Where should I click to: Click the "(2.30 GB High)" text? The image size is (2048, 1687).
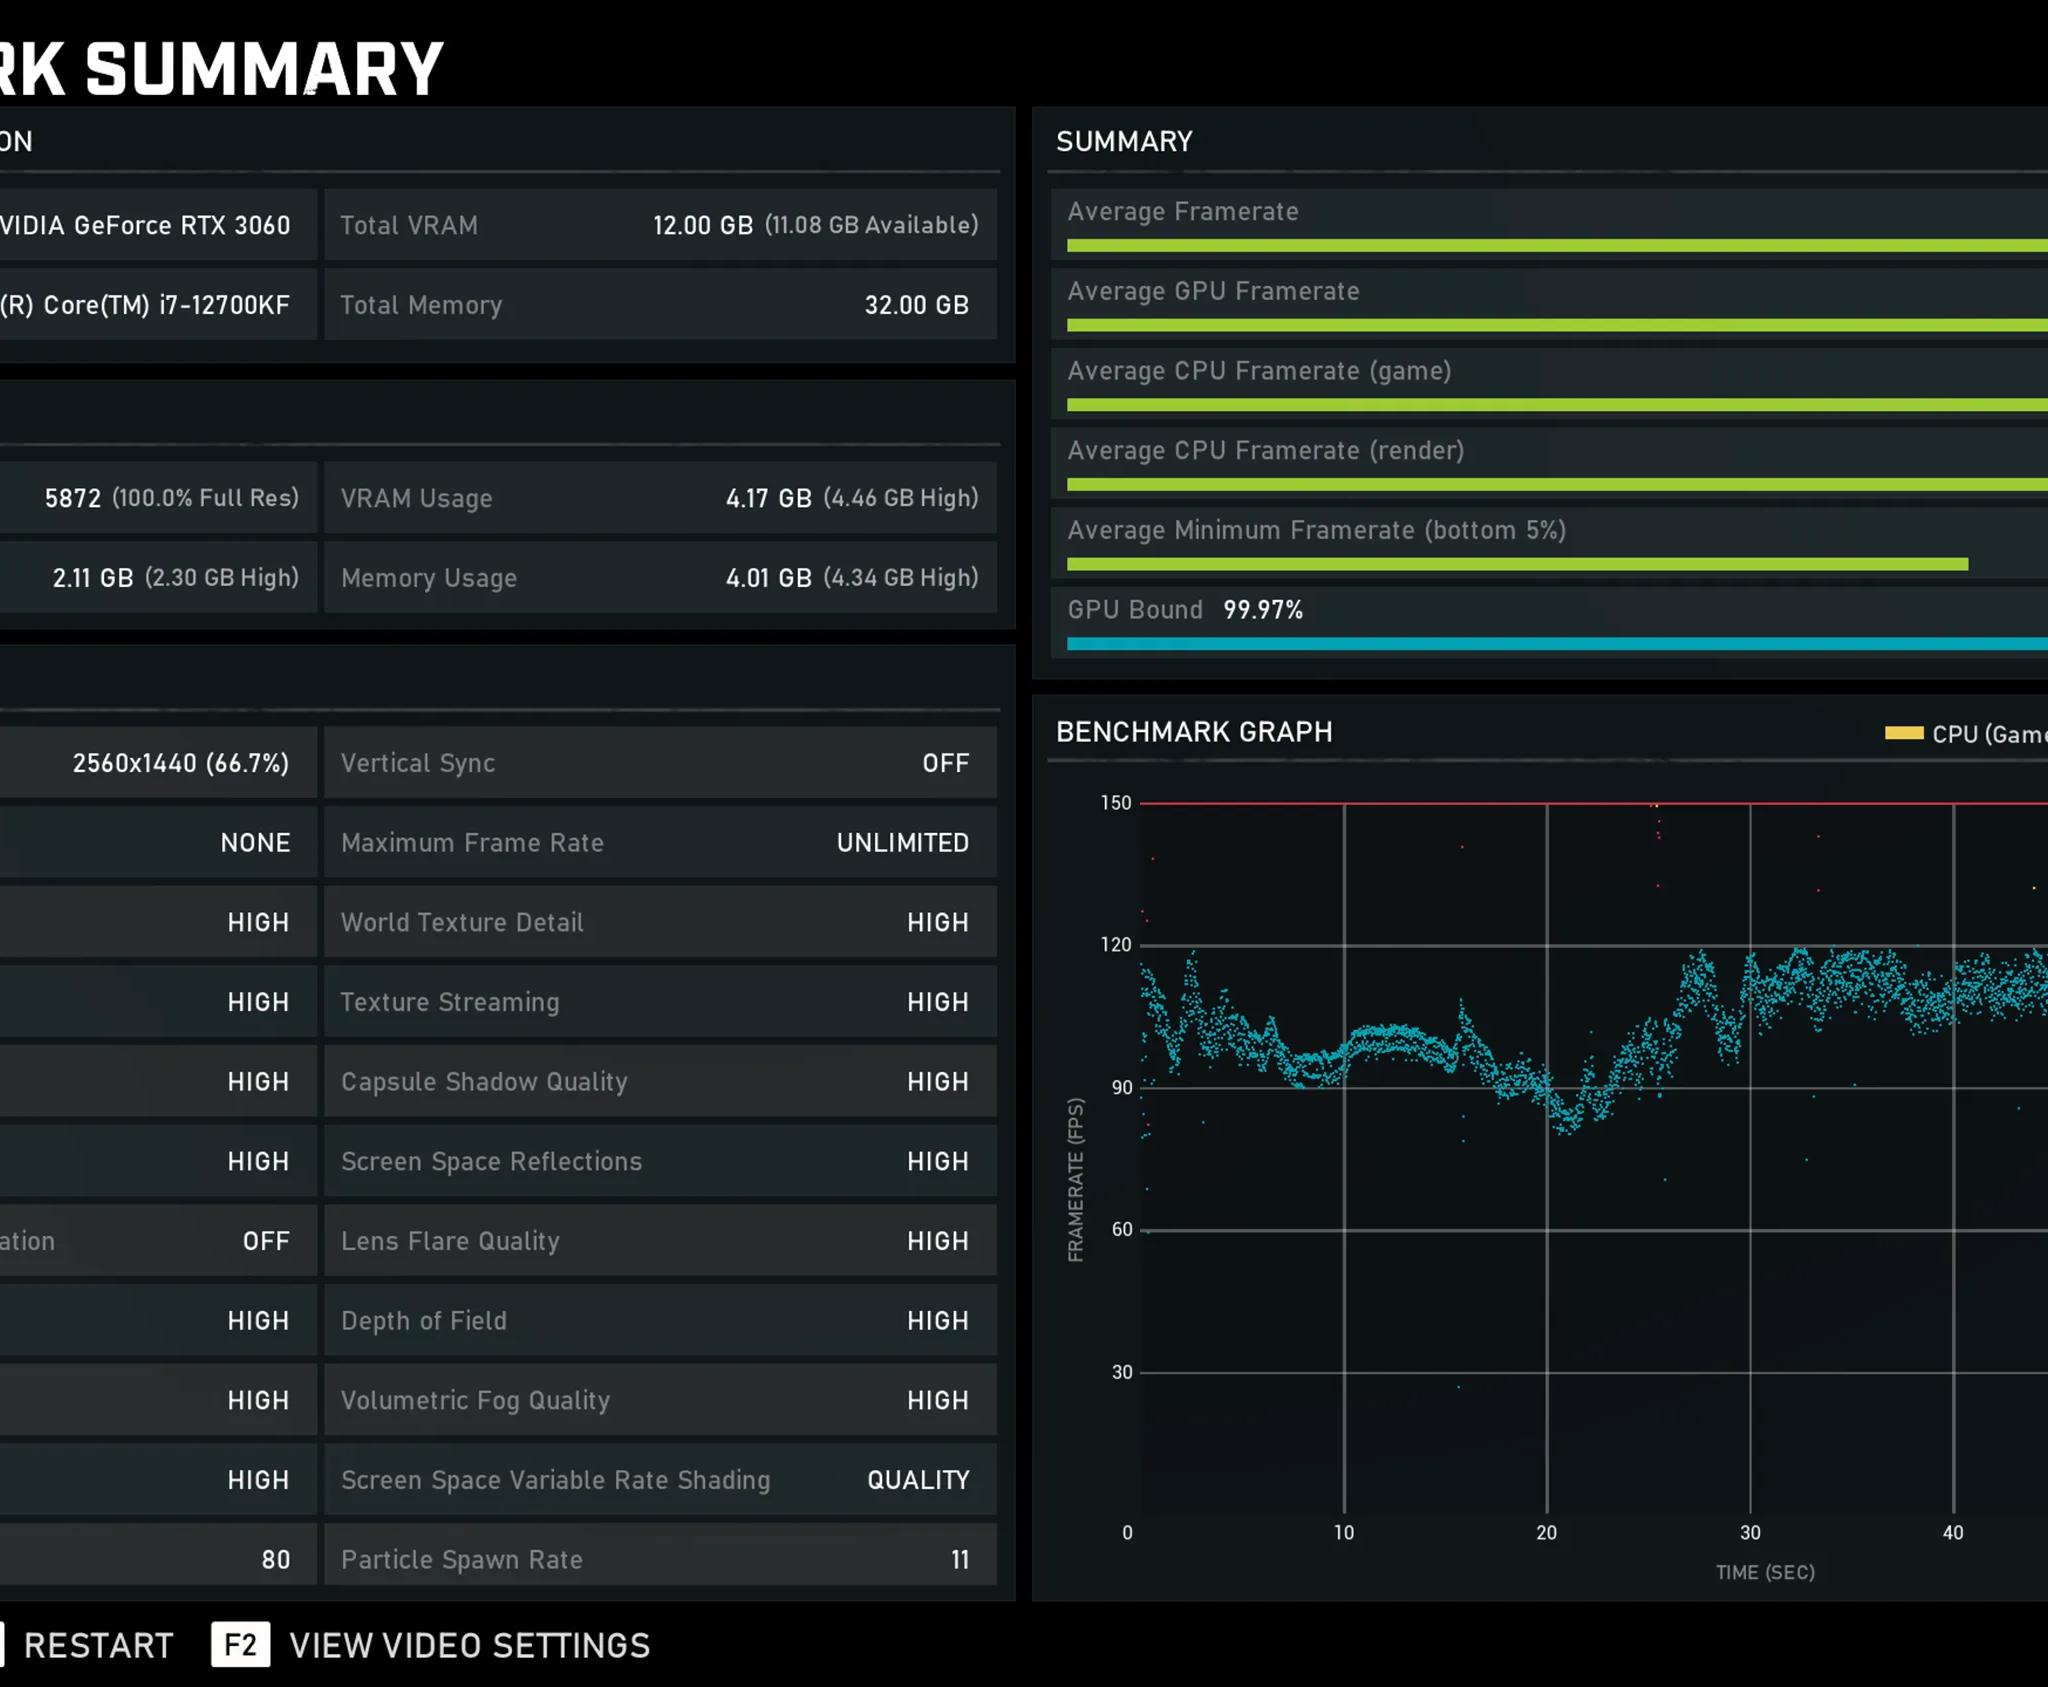click(x=222, y=578)
